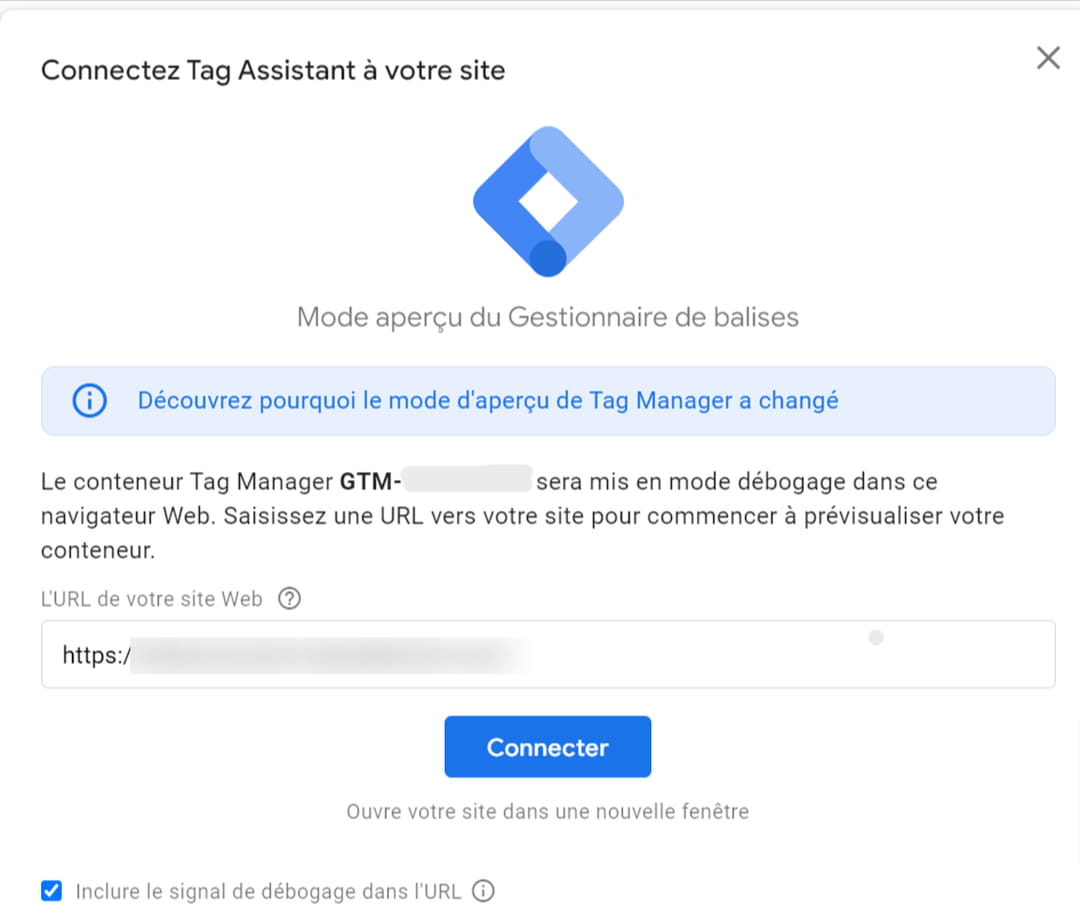This screenshot has height=913, width=1080.
Task: Click the word 'conteneur.' ending the description paragraph
Action: point(98,550)
